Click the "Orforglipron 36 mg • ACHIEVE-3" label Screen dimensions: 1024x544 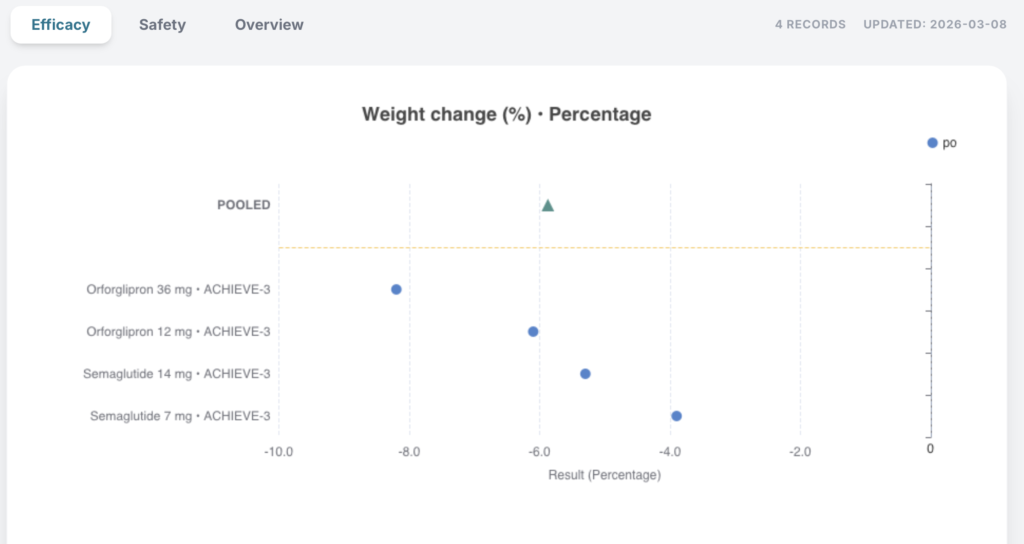178,290
